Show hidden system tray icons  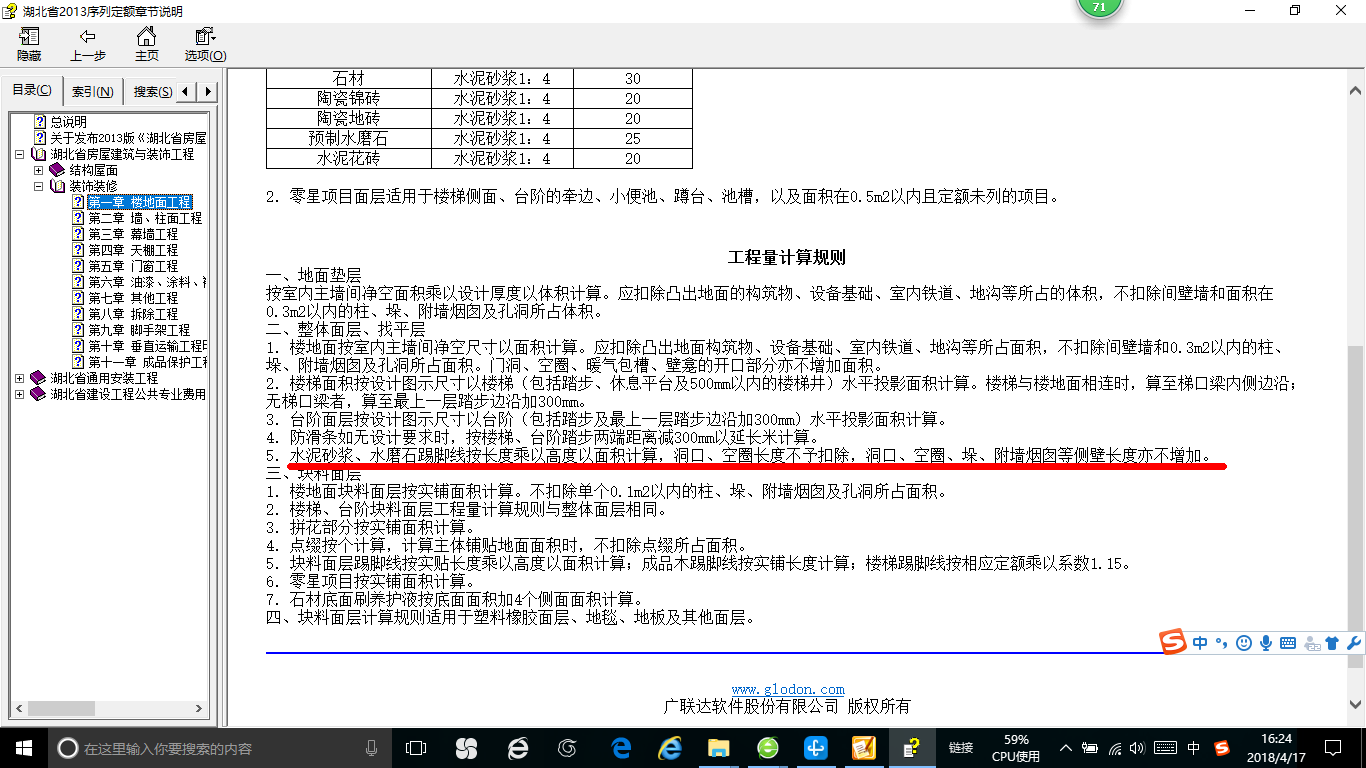click(x=1066, y=748)
